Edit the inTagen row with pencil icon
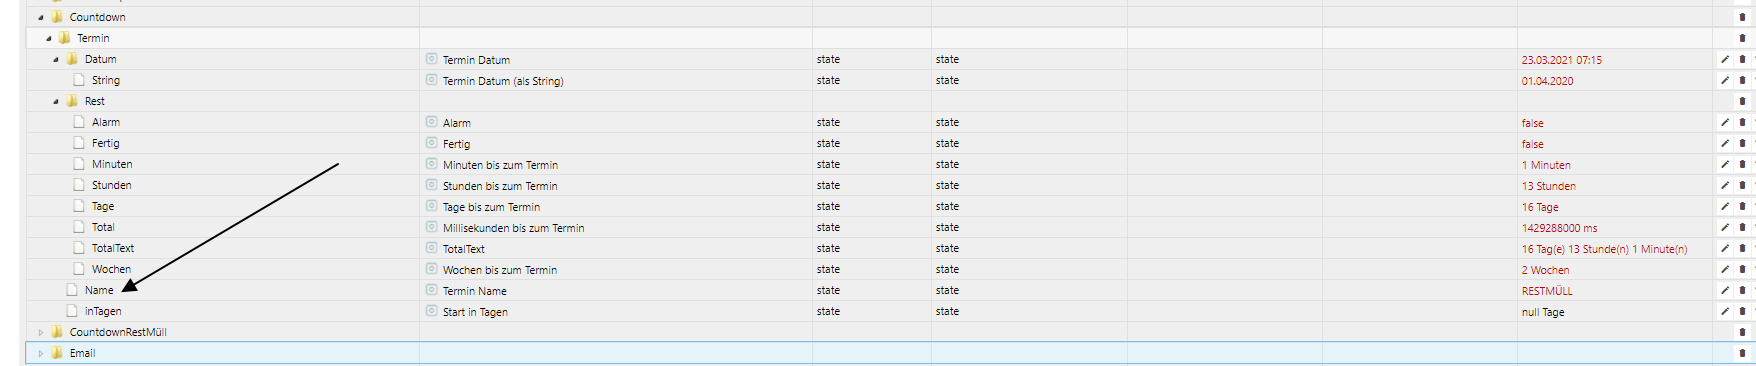The image size is (1756, 366). pyautogui.click(x=1725, y=312)
